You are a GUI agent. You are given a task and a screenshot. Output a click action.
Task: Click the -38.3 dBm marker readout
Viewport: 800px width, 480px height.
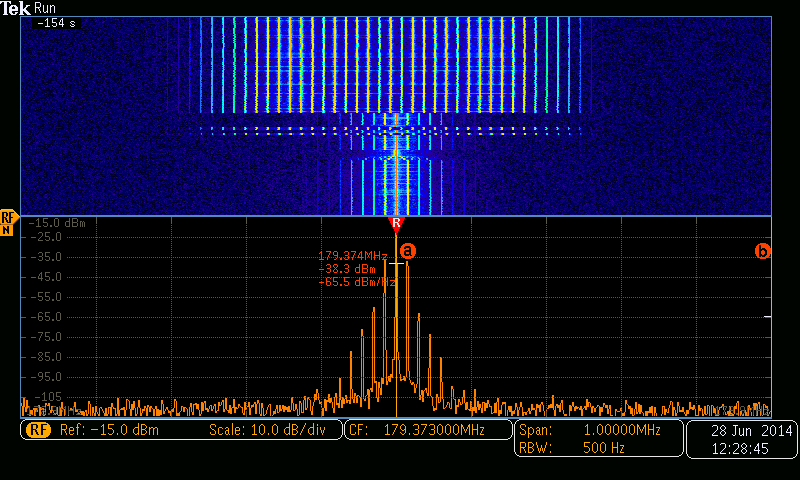[x=347, y=269]
